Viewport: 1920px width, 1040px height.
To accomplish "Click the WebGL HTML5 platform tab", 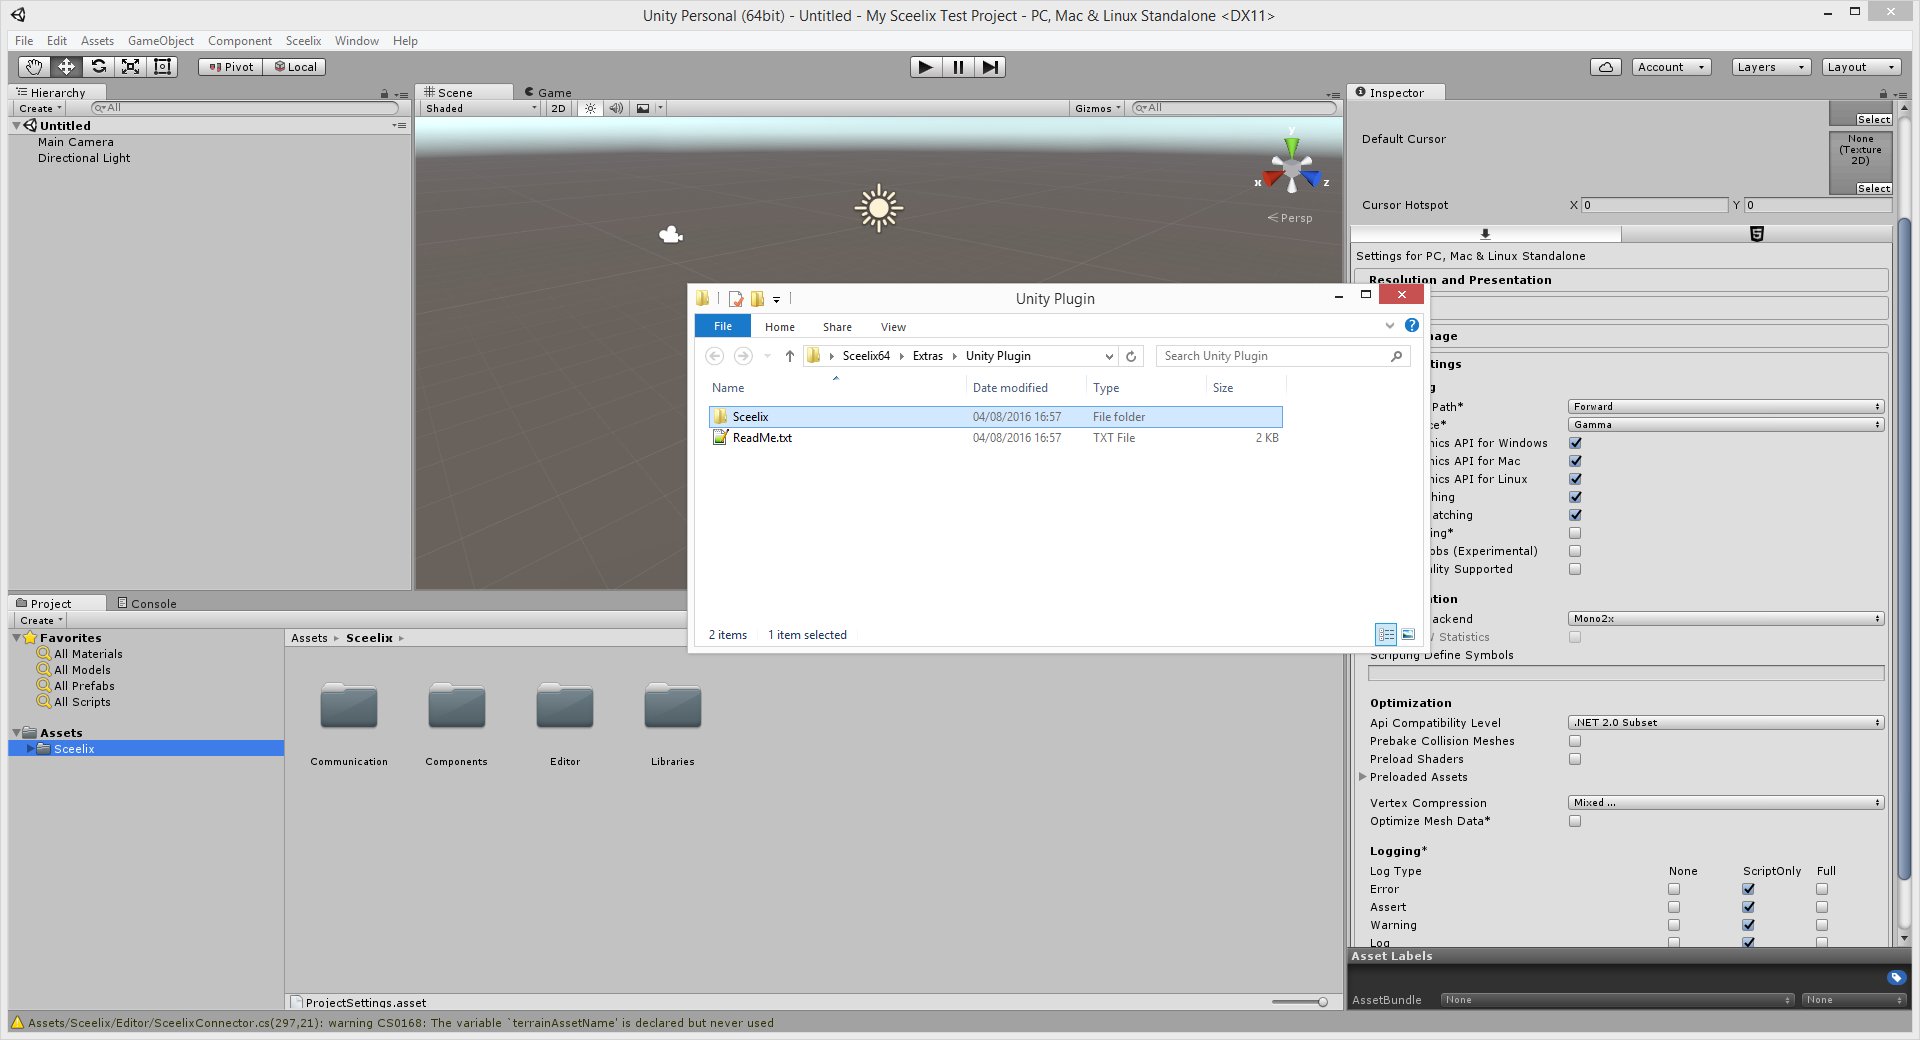I will 1756,234.
